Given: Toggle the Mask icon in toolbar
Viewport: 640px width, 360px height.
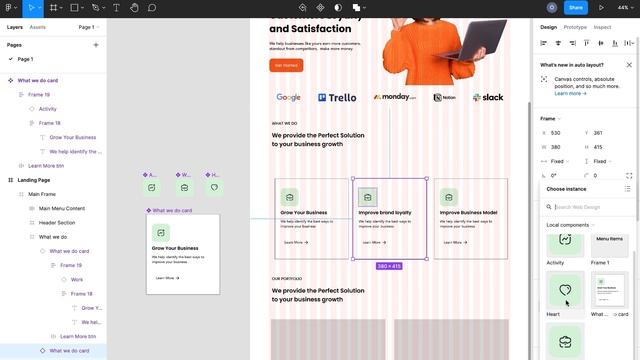Looking at the screenshot, I should point(338,8).
